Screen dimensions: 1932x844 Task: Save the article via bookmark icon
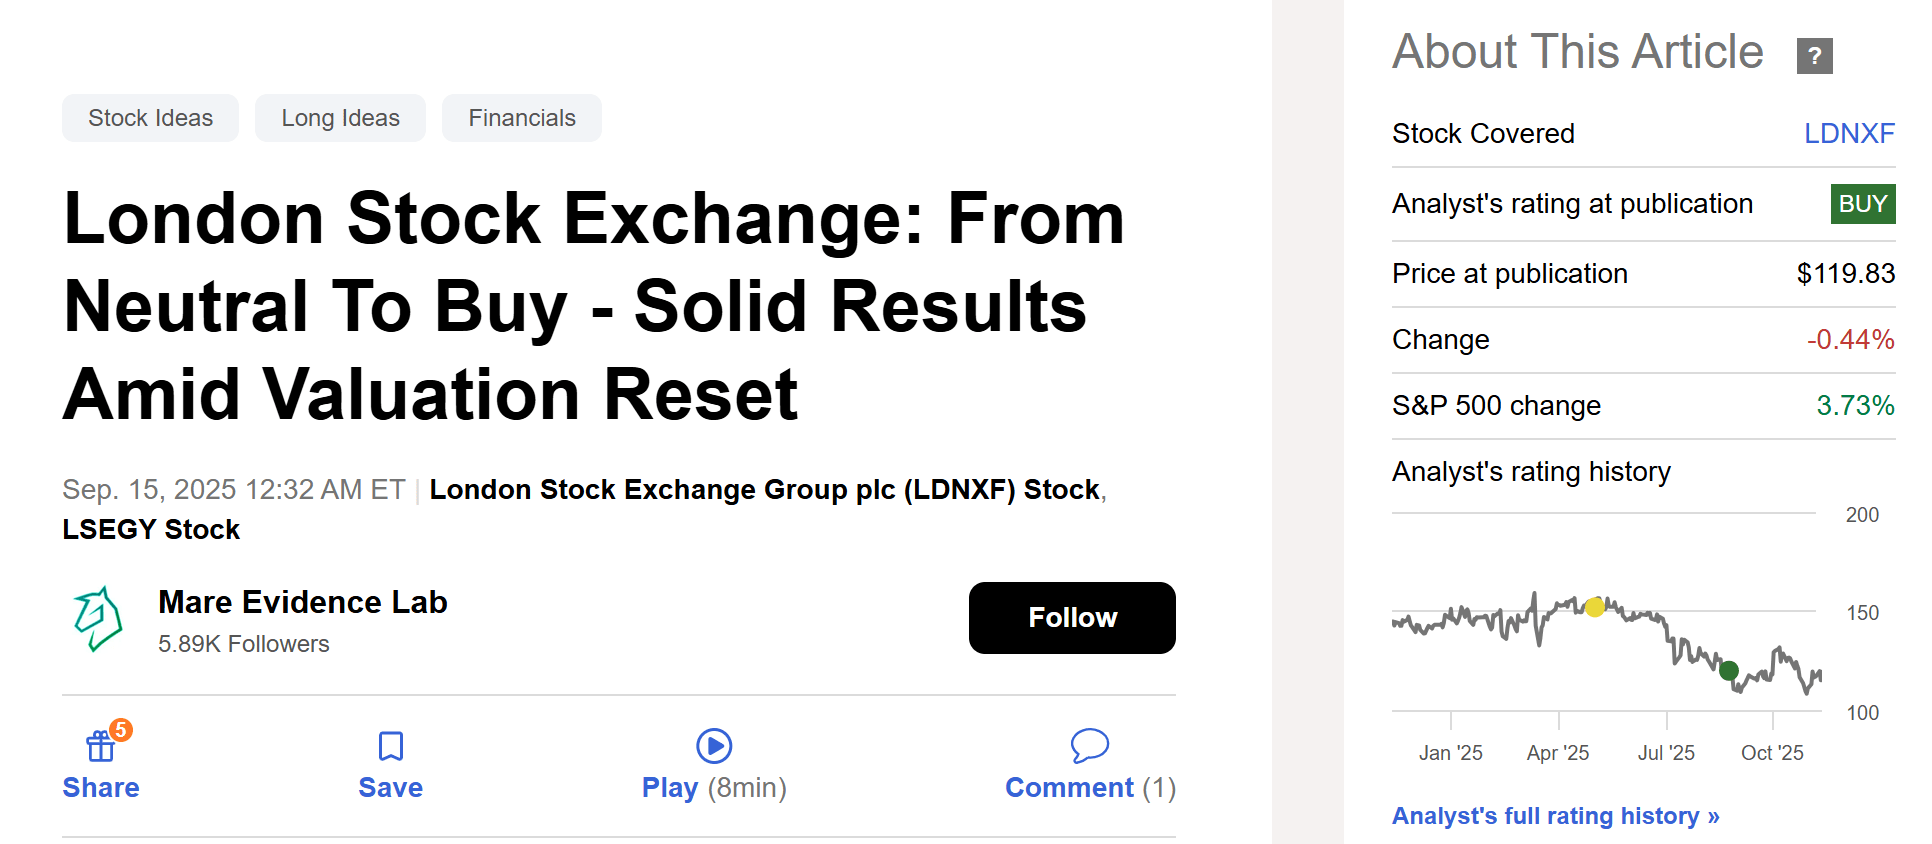point(389,745)
